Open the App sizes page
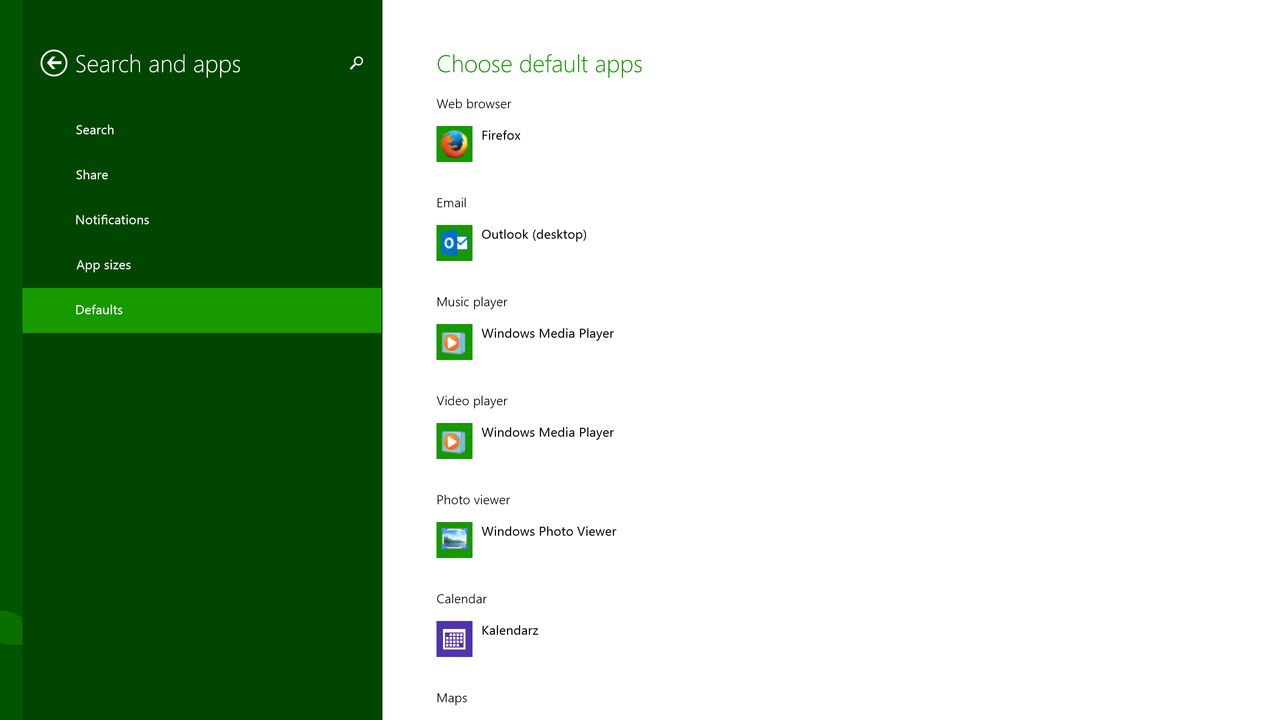The height and width of the screenshot is (720, 1280). (x=202, y=265)
